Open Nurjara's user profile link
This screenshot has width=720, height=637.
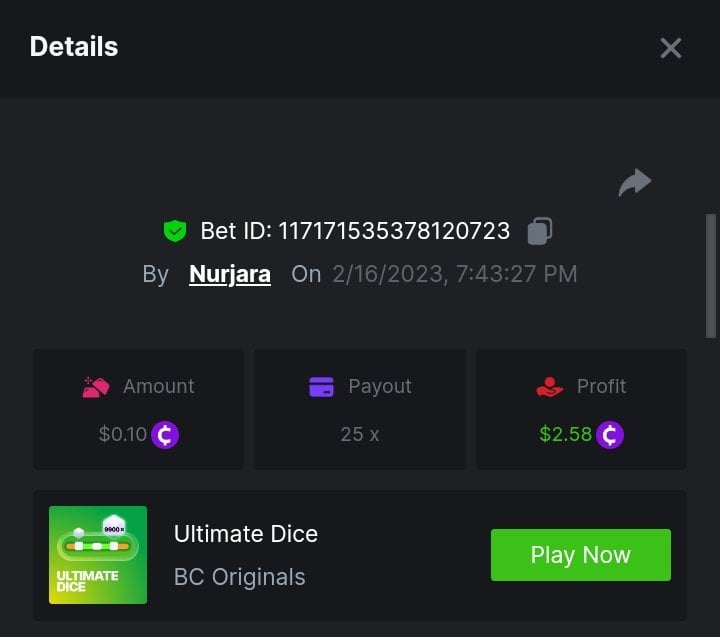point(230,274)
